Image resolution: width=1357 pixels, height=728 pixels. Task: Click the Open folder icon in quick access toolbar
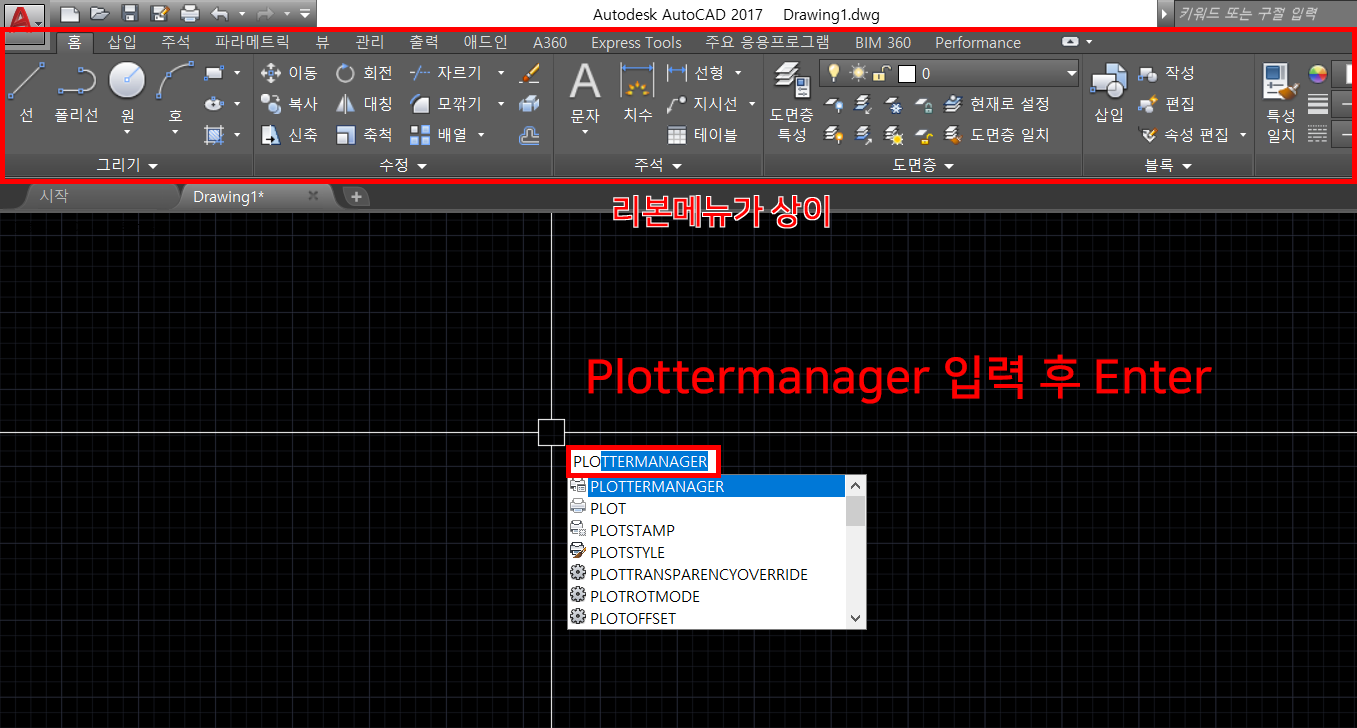click(x=99, y=13)
